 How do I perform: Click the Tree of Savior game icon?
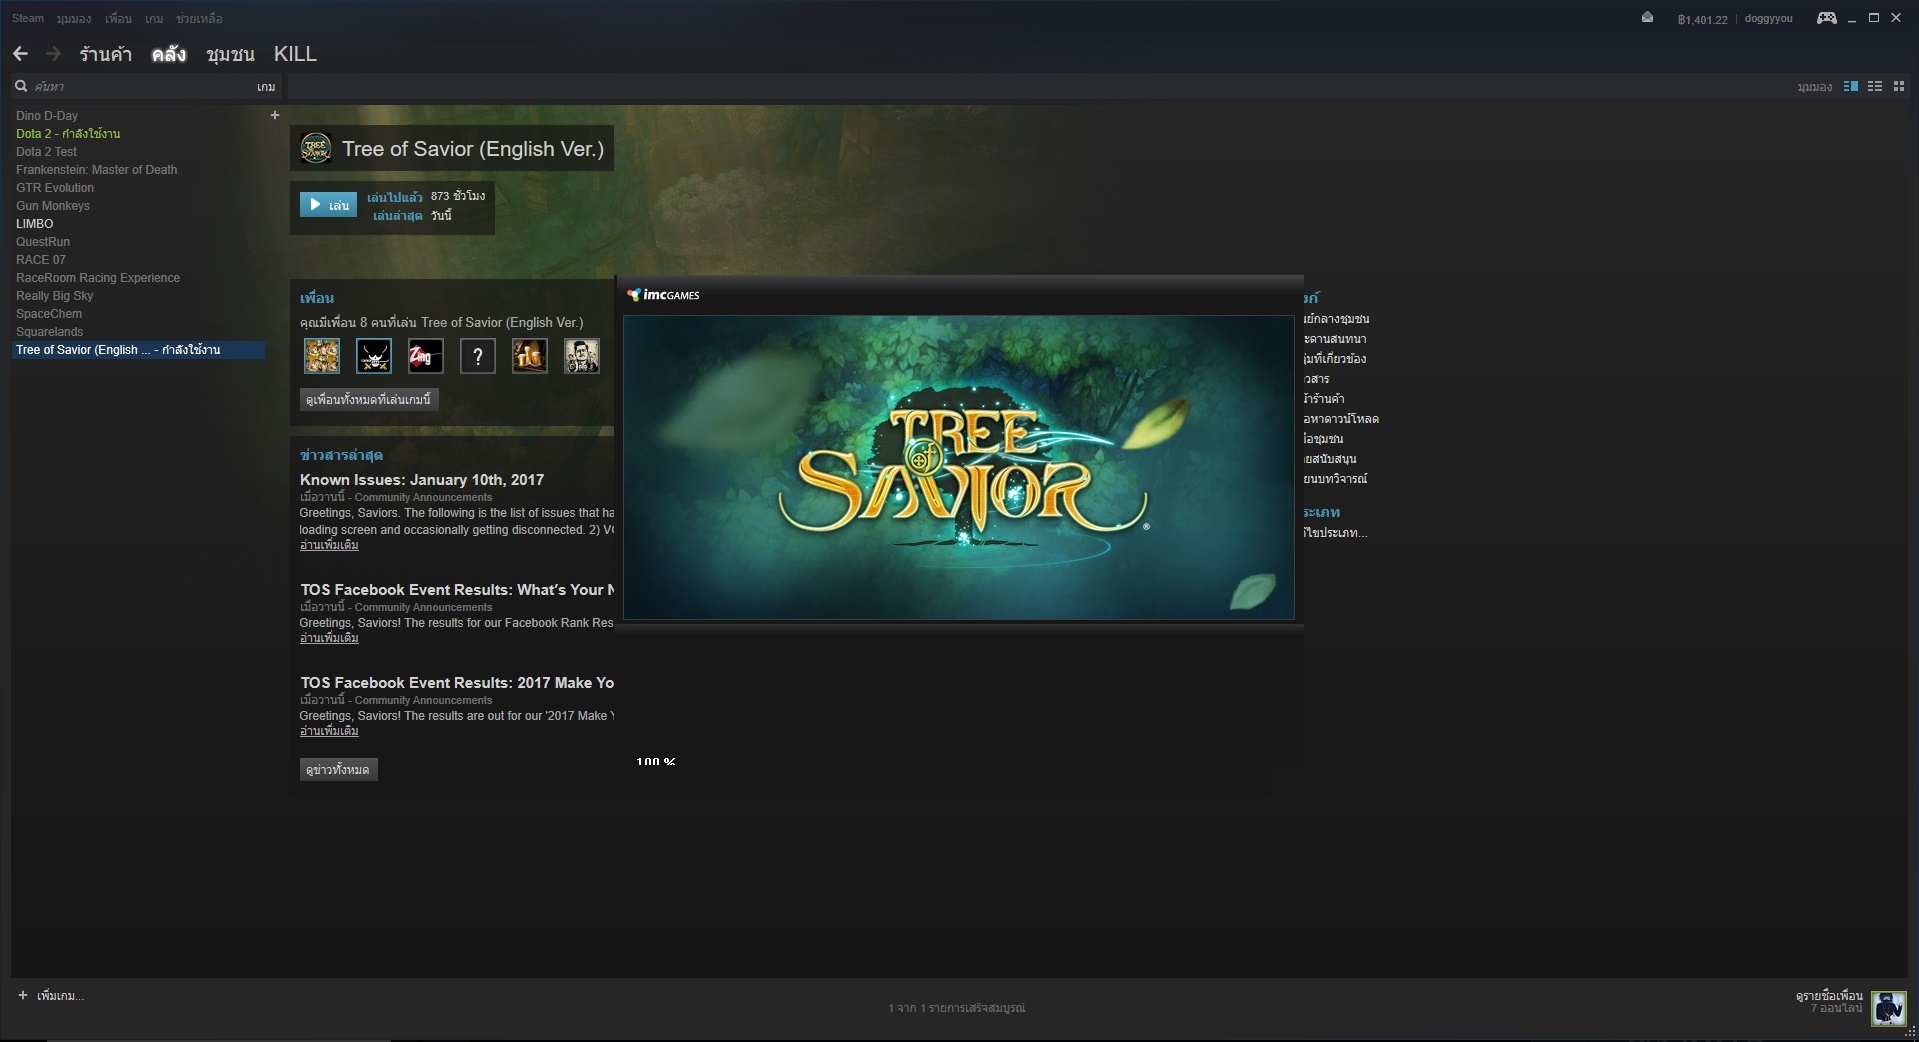tap(316, 149)
